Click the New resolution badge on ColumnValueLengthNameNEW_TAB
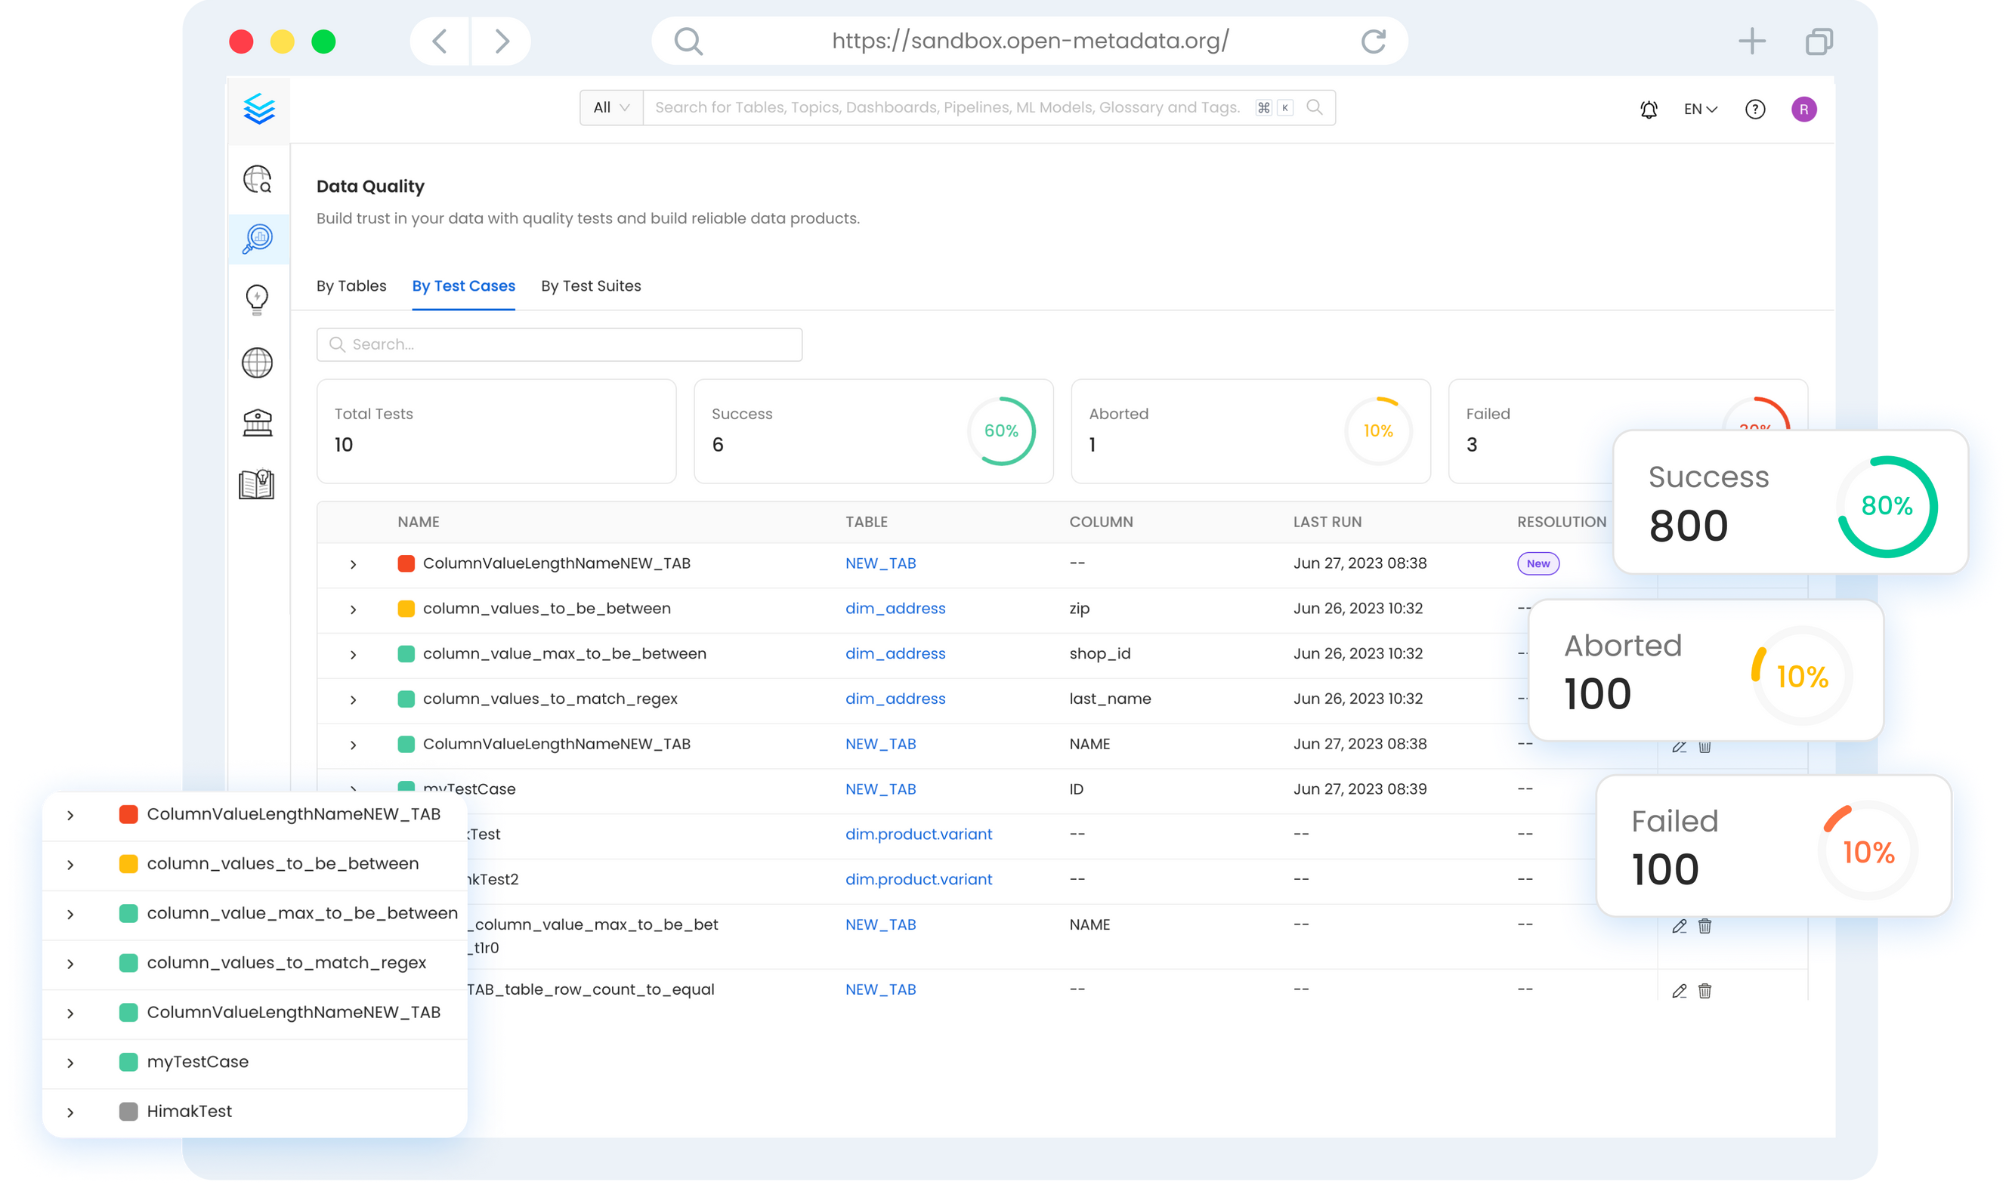This screenshot has height=1188, width=2012. (x=1538, y=563)
